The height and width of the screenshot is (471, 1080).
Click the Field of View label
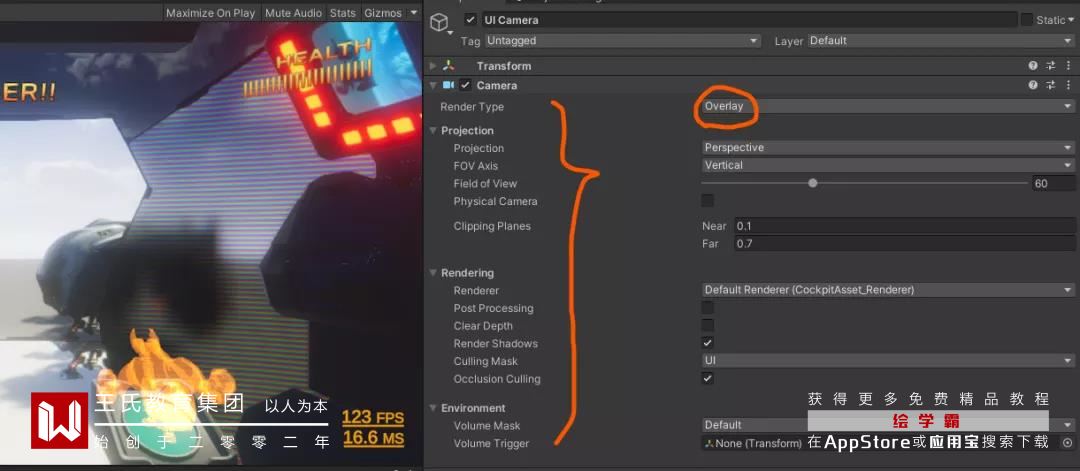pyautogui.click(x=485, y=183)
